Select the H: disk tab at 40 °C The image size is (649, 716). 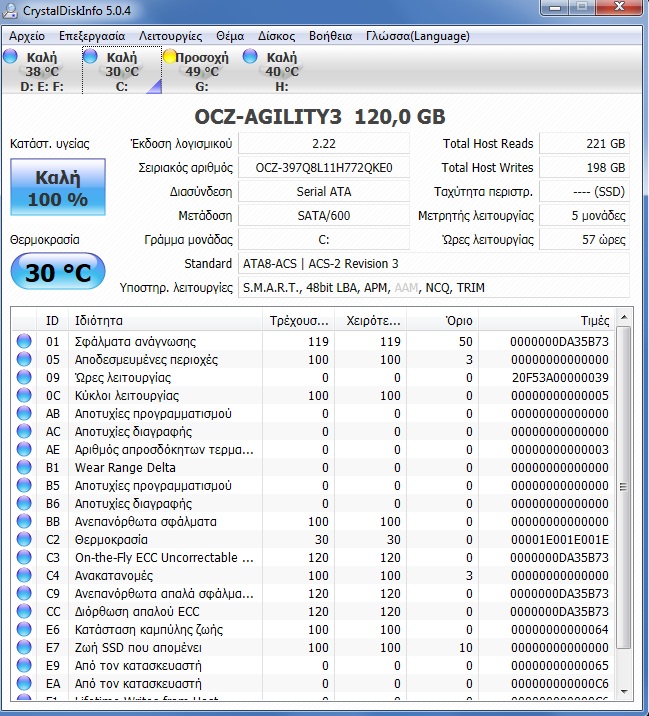coord(282,70)
